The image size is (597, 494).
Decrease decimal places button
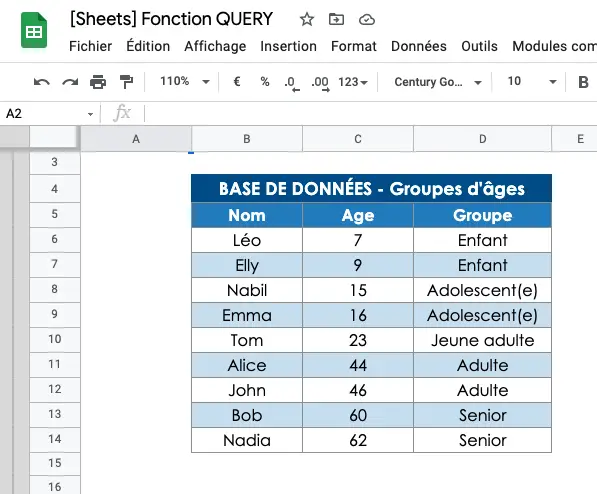(292, 83)
